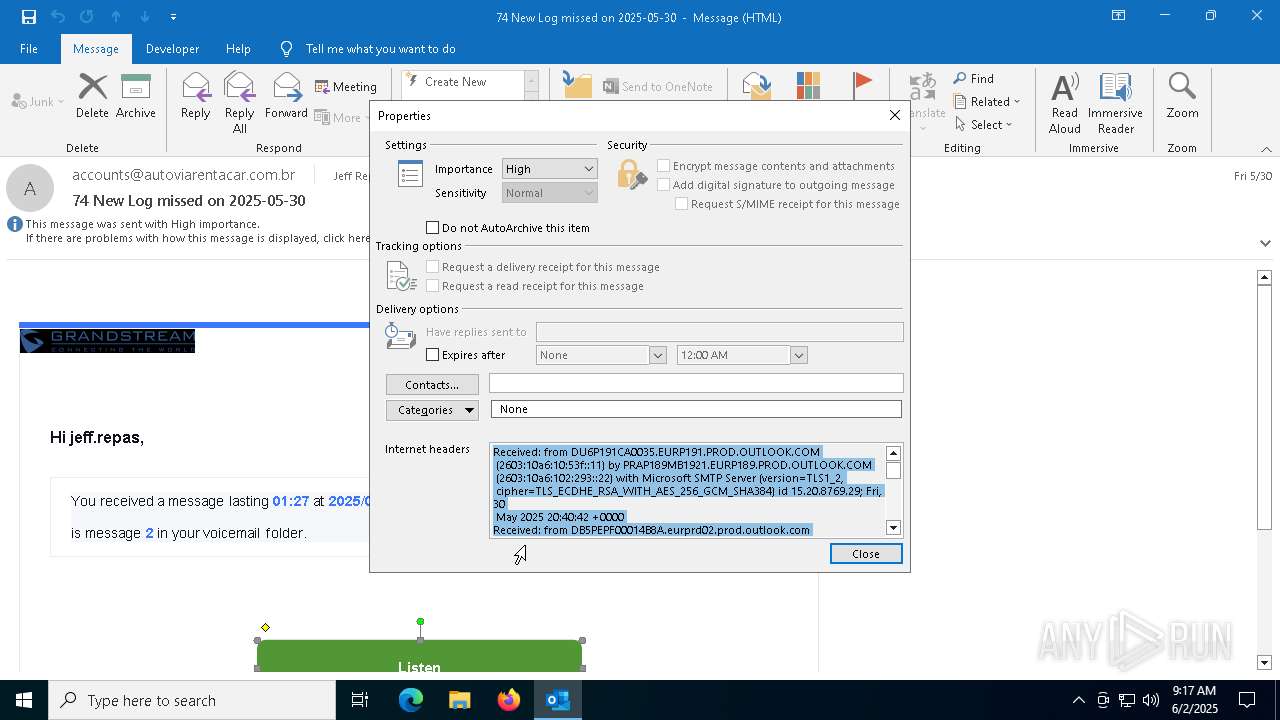Open the Related dropdown
1280x720 pixels.
click(987, 102)
